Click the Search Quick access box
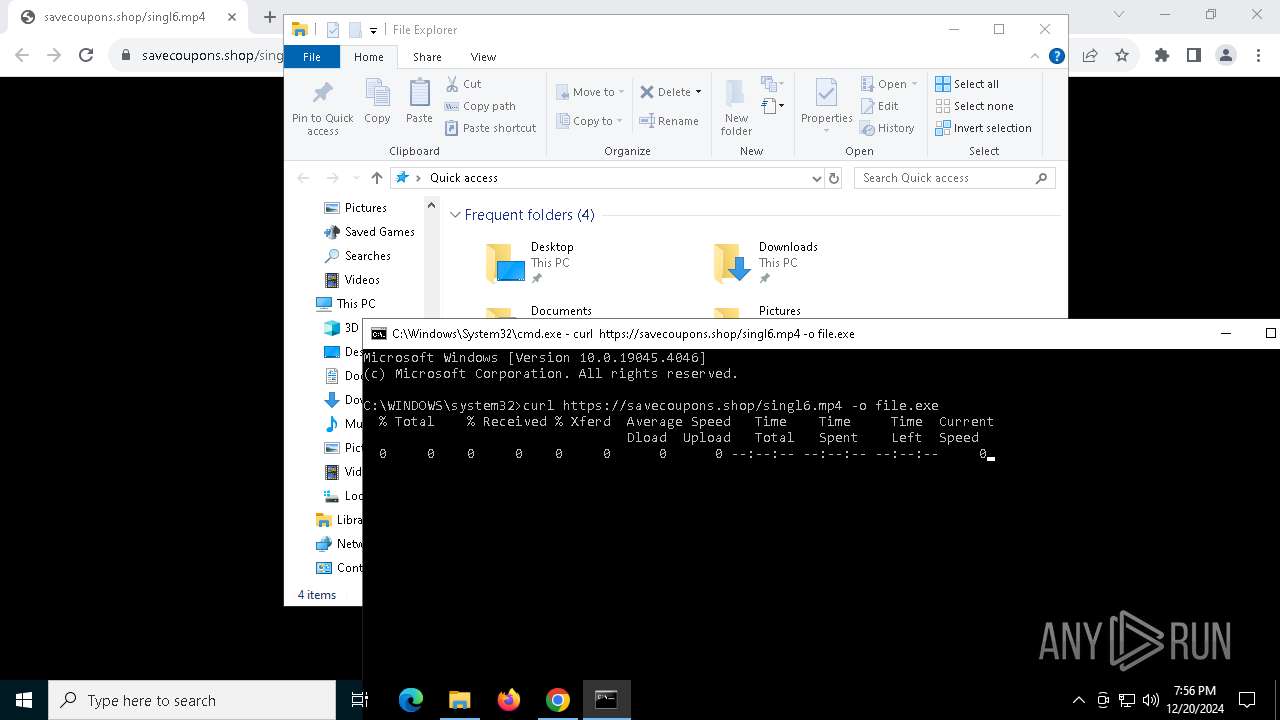1280x720 pixels. pos(955,178)
